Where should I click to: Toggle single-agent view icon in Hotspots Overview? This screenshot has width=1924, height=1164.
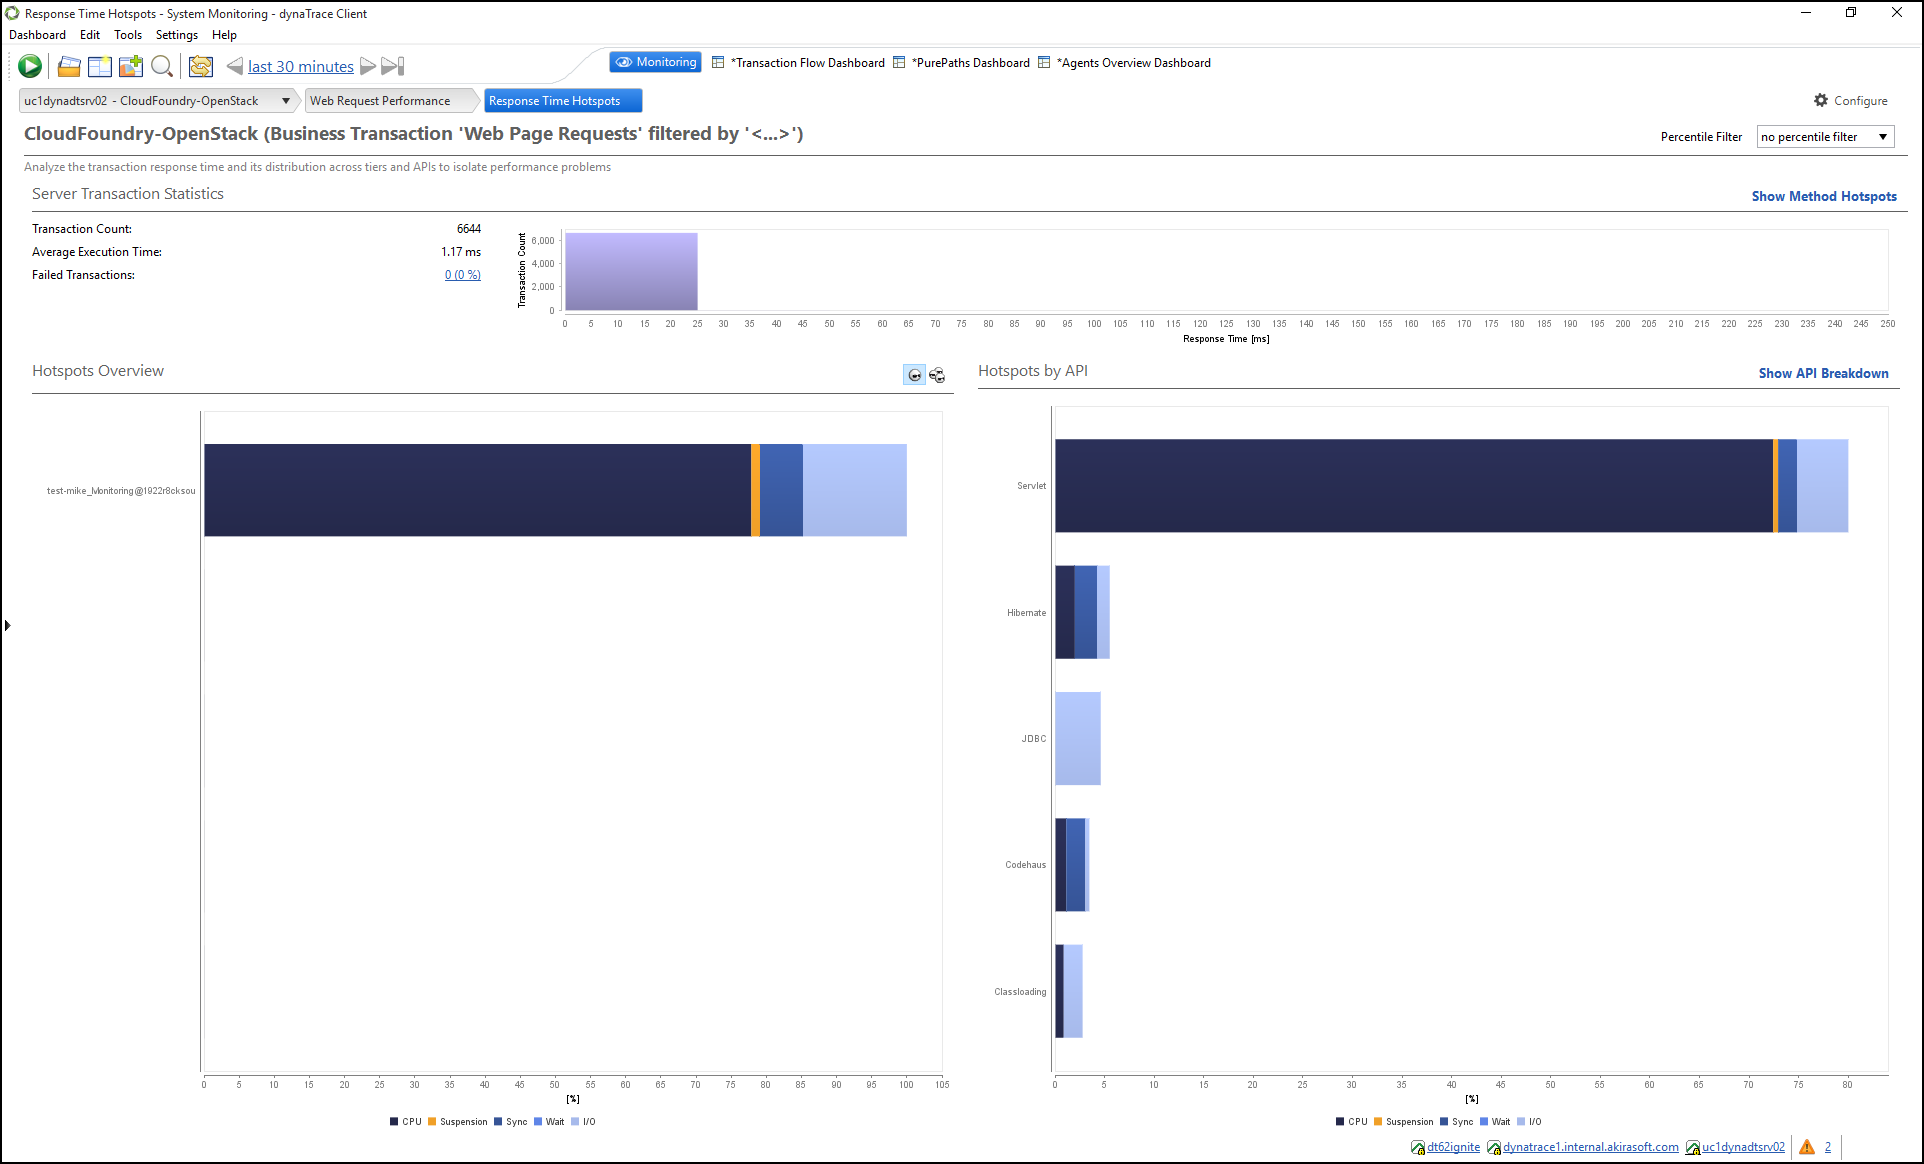[914, 375]
